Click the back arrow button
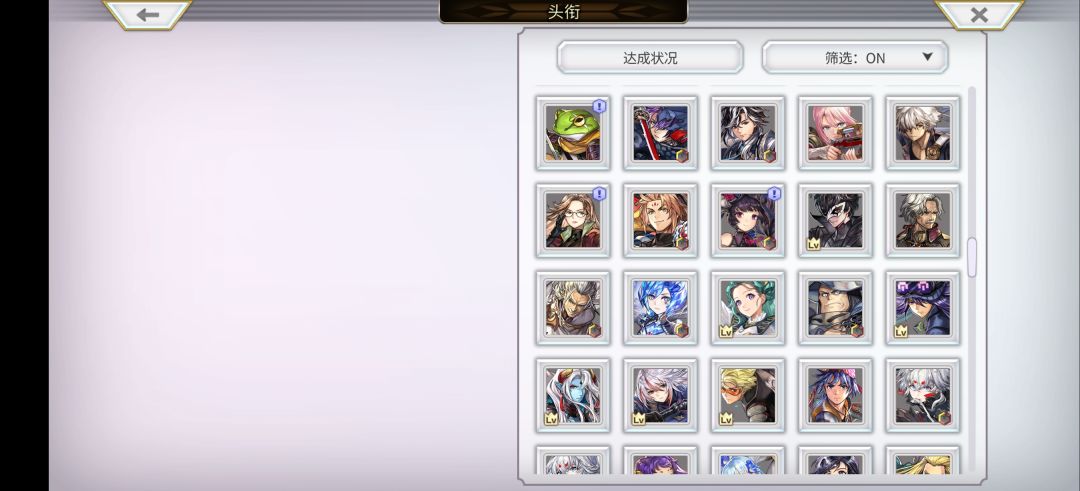The image size is (1080, 491). coord(147,14)
